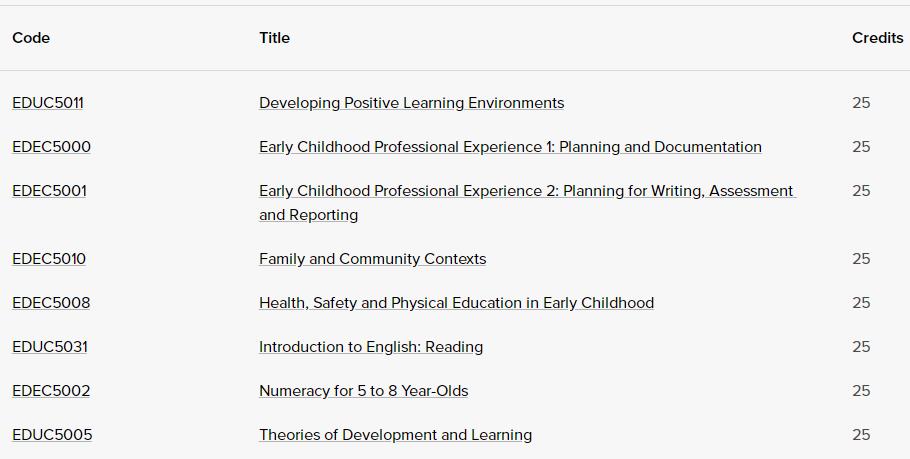Viewport: 910px width, 459px height.
Task: Click the Title column header
Action: pos(274,38)
